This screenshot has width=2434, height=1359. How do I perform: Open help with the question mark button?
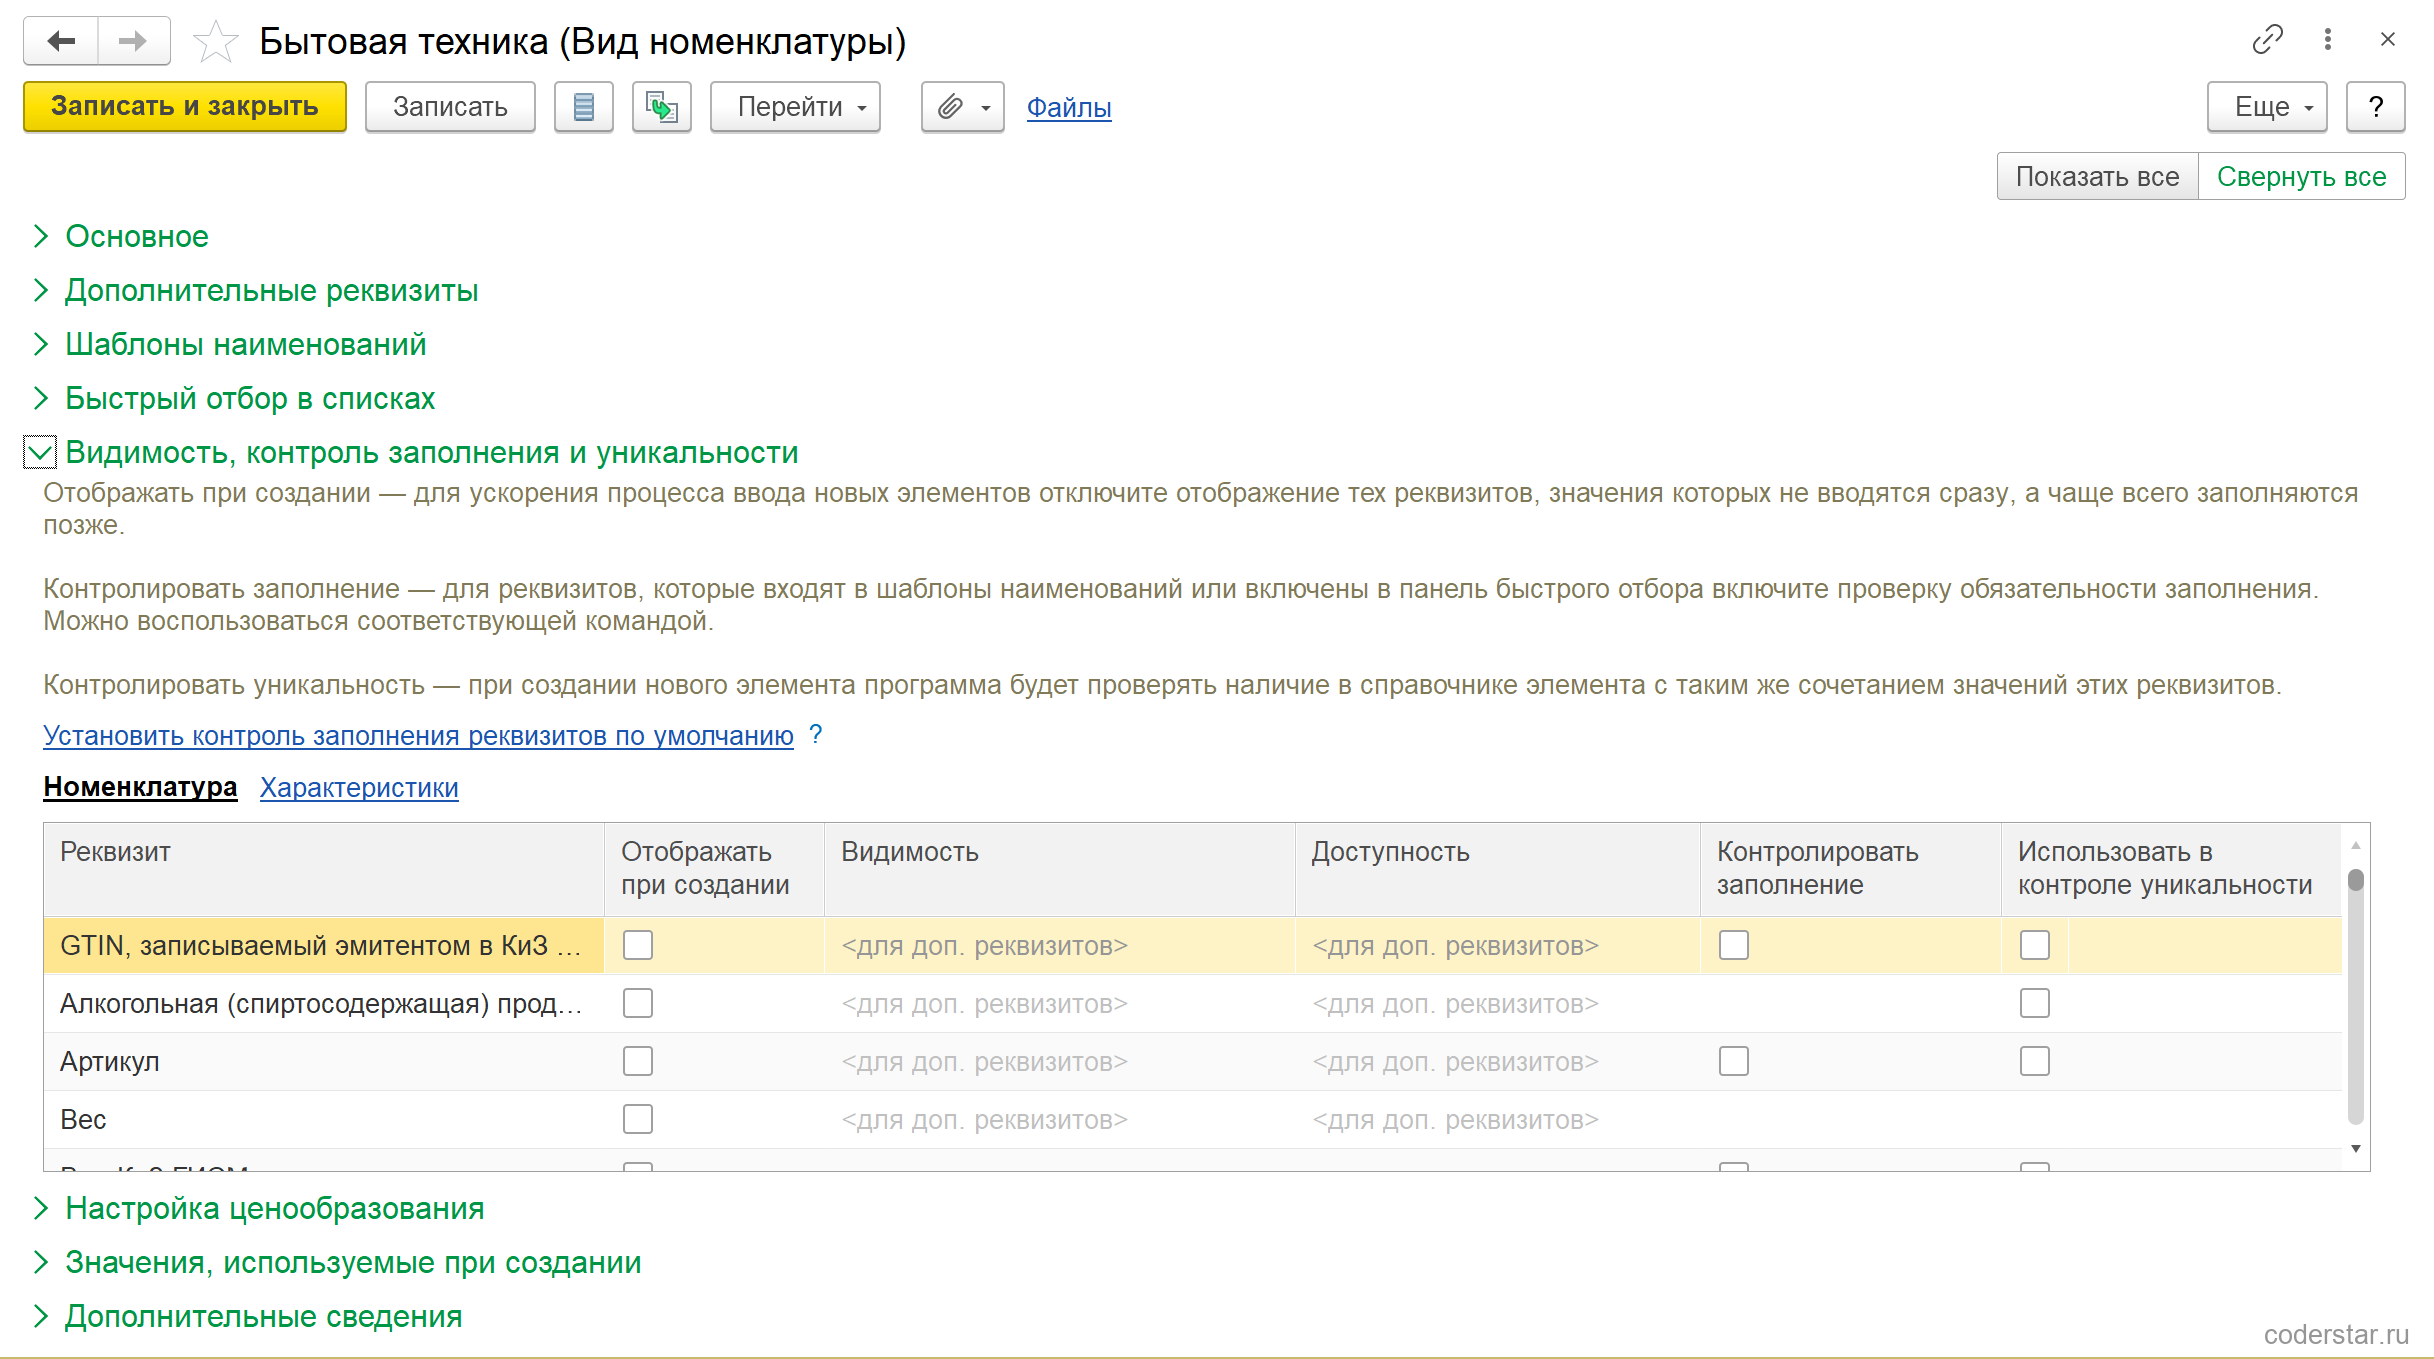(2376, 106)
